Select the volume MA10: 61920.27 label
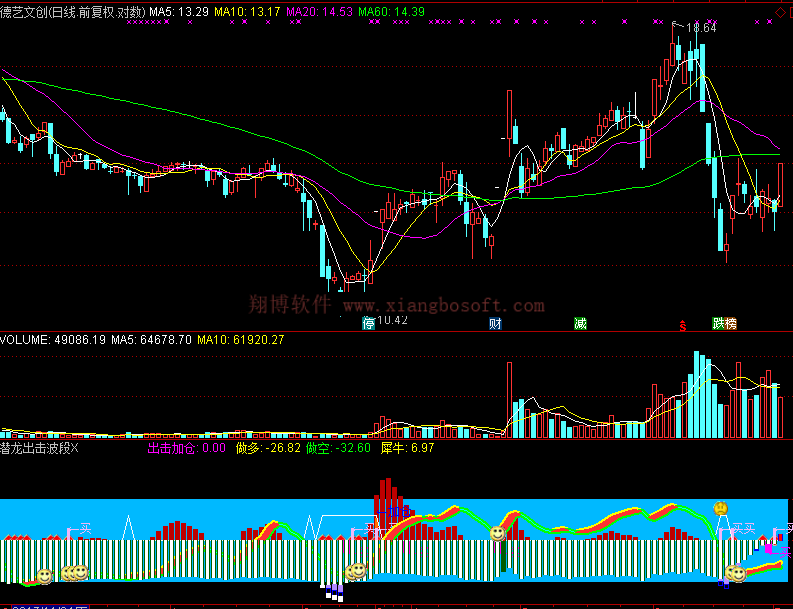This screenshot has height=609, width=793. click(x=241, y=339)
